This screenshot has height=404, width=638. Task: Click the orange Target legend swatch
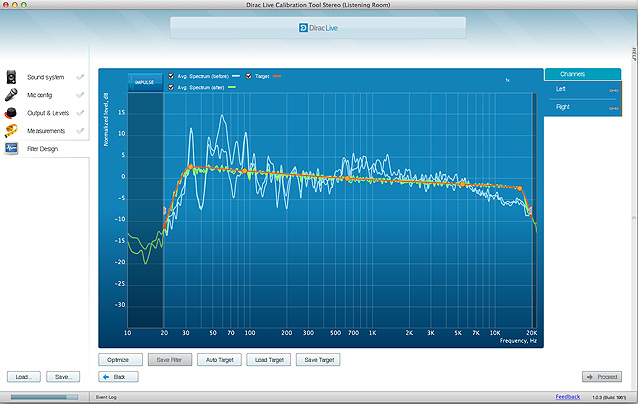(277, 76)
